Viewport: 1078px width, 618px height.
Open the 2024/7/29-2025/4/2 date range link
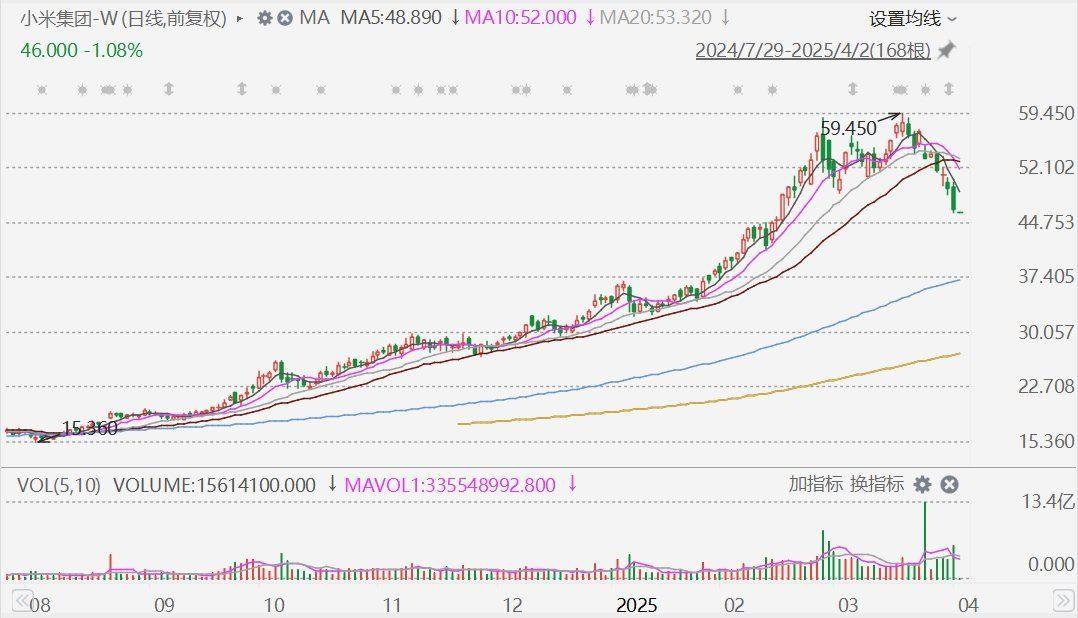(813, 50)
